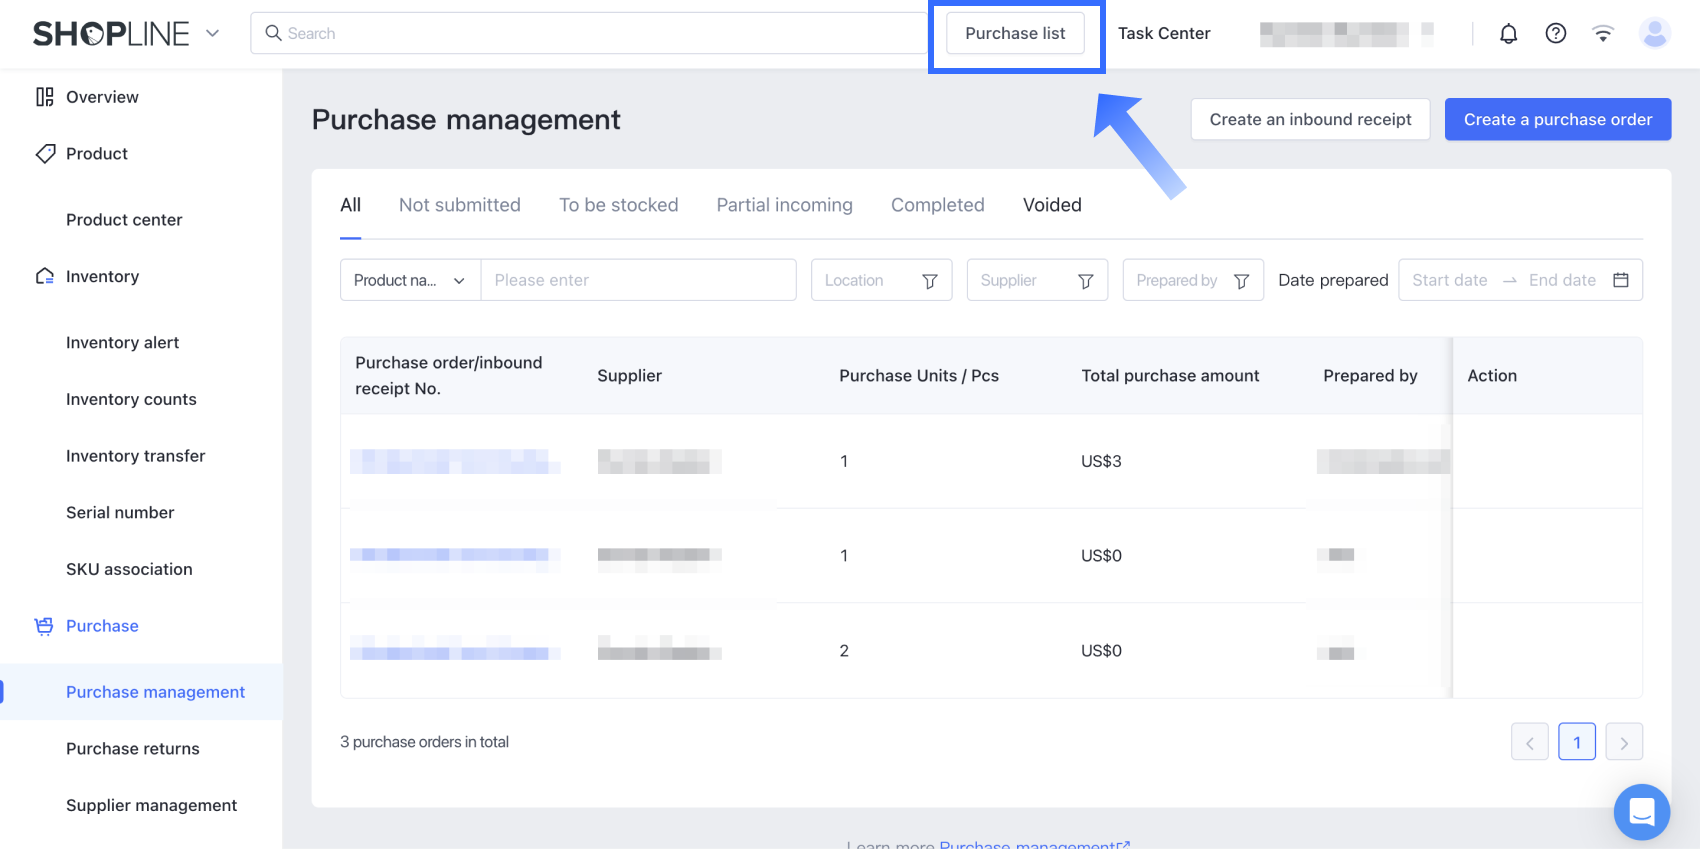Click Create a purchase order button
The height and width of the screenshot is (849, 1700).
[x=1557, y=119]
